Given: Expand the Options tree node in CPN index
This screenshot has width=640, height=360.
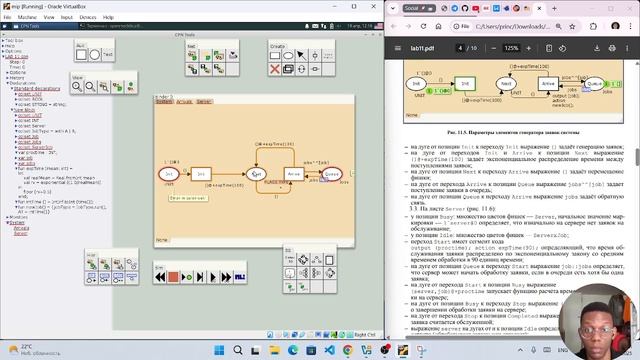Looking at the screenshot, I should [3, 51].
